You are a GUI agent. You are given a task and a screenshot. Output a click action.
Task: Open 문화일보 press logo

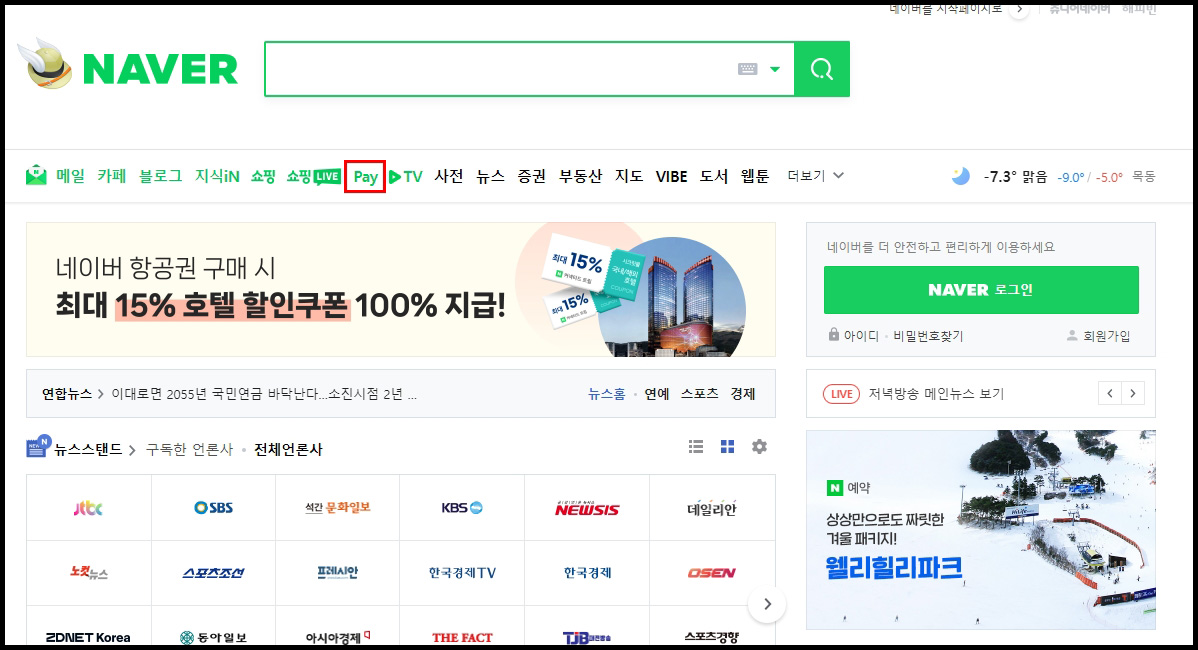click(x=338, y=508)
